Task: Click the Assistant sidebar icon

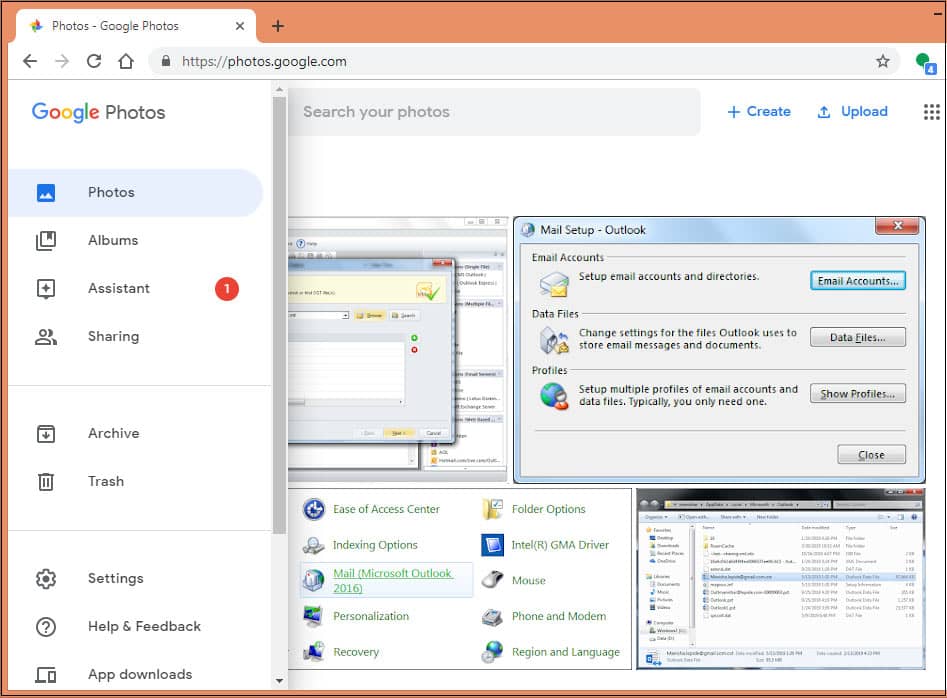Action: 46,289
